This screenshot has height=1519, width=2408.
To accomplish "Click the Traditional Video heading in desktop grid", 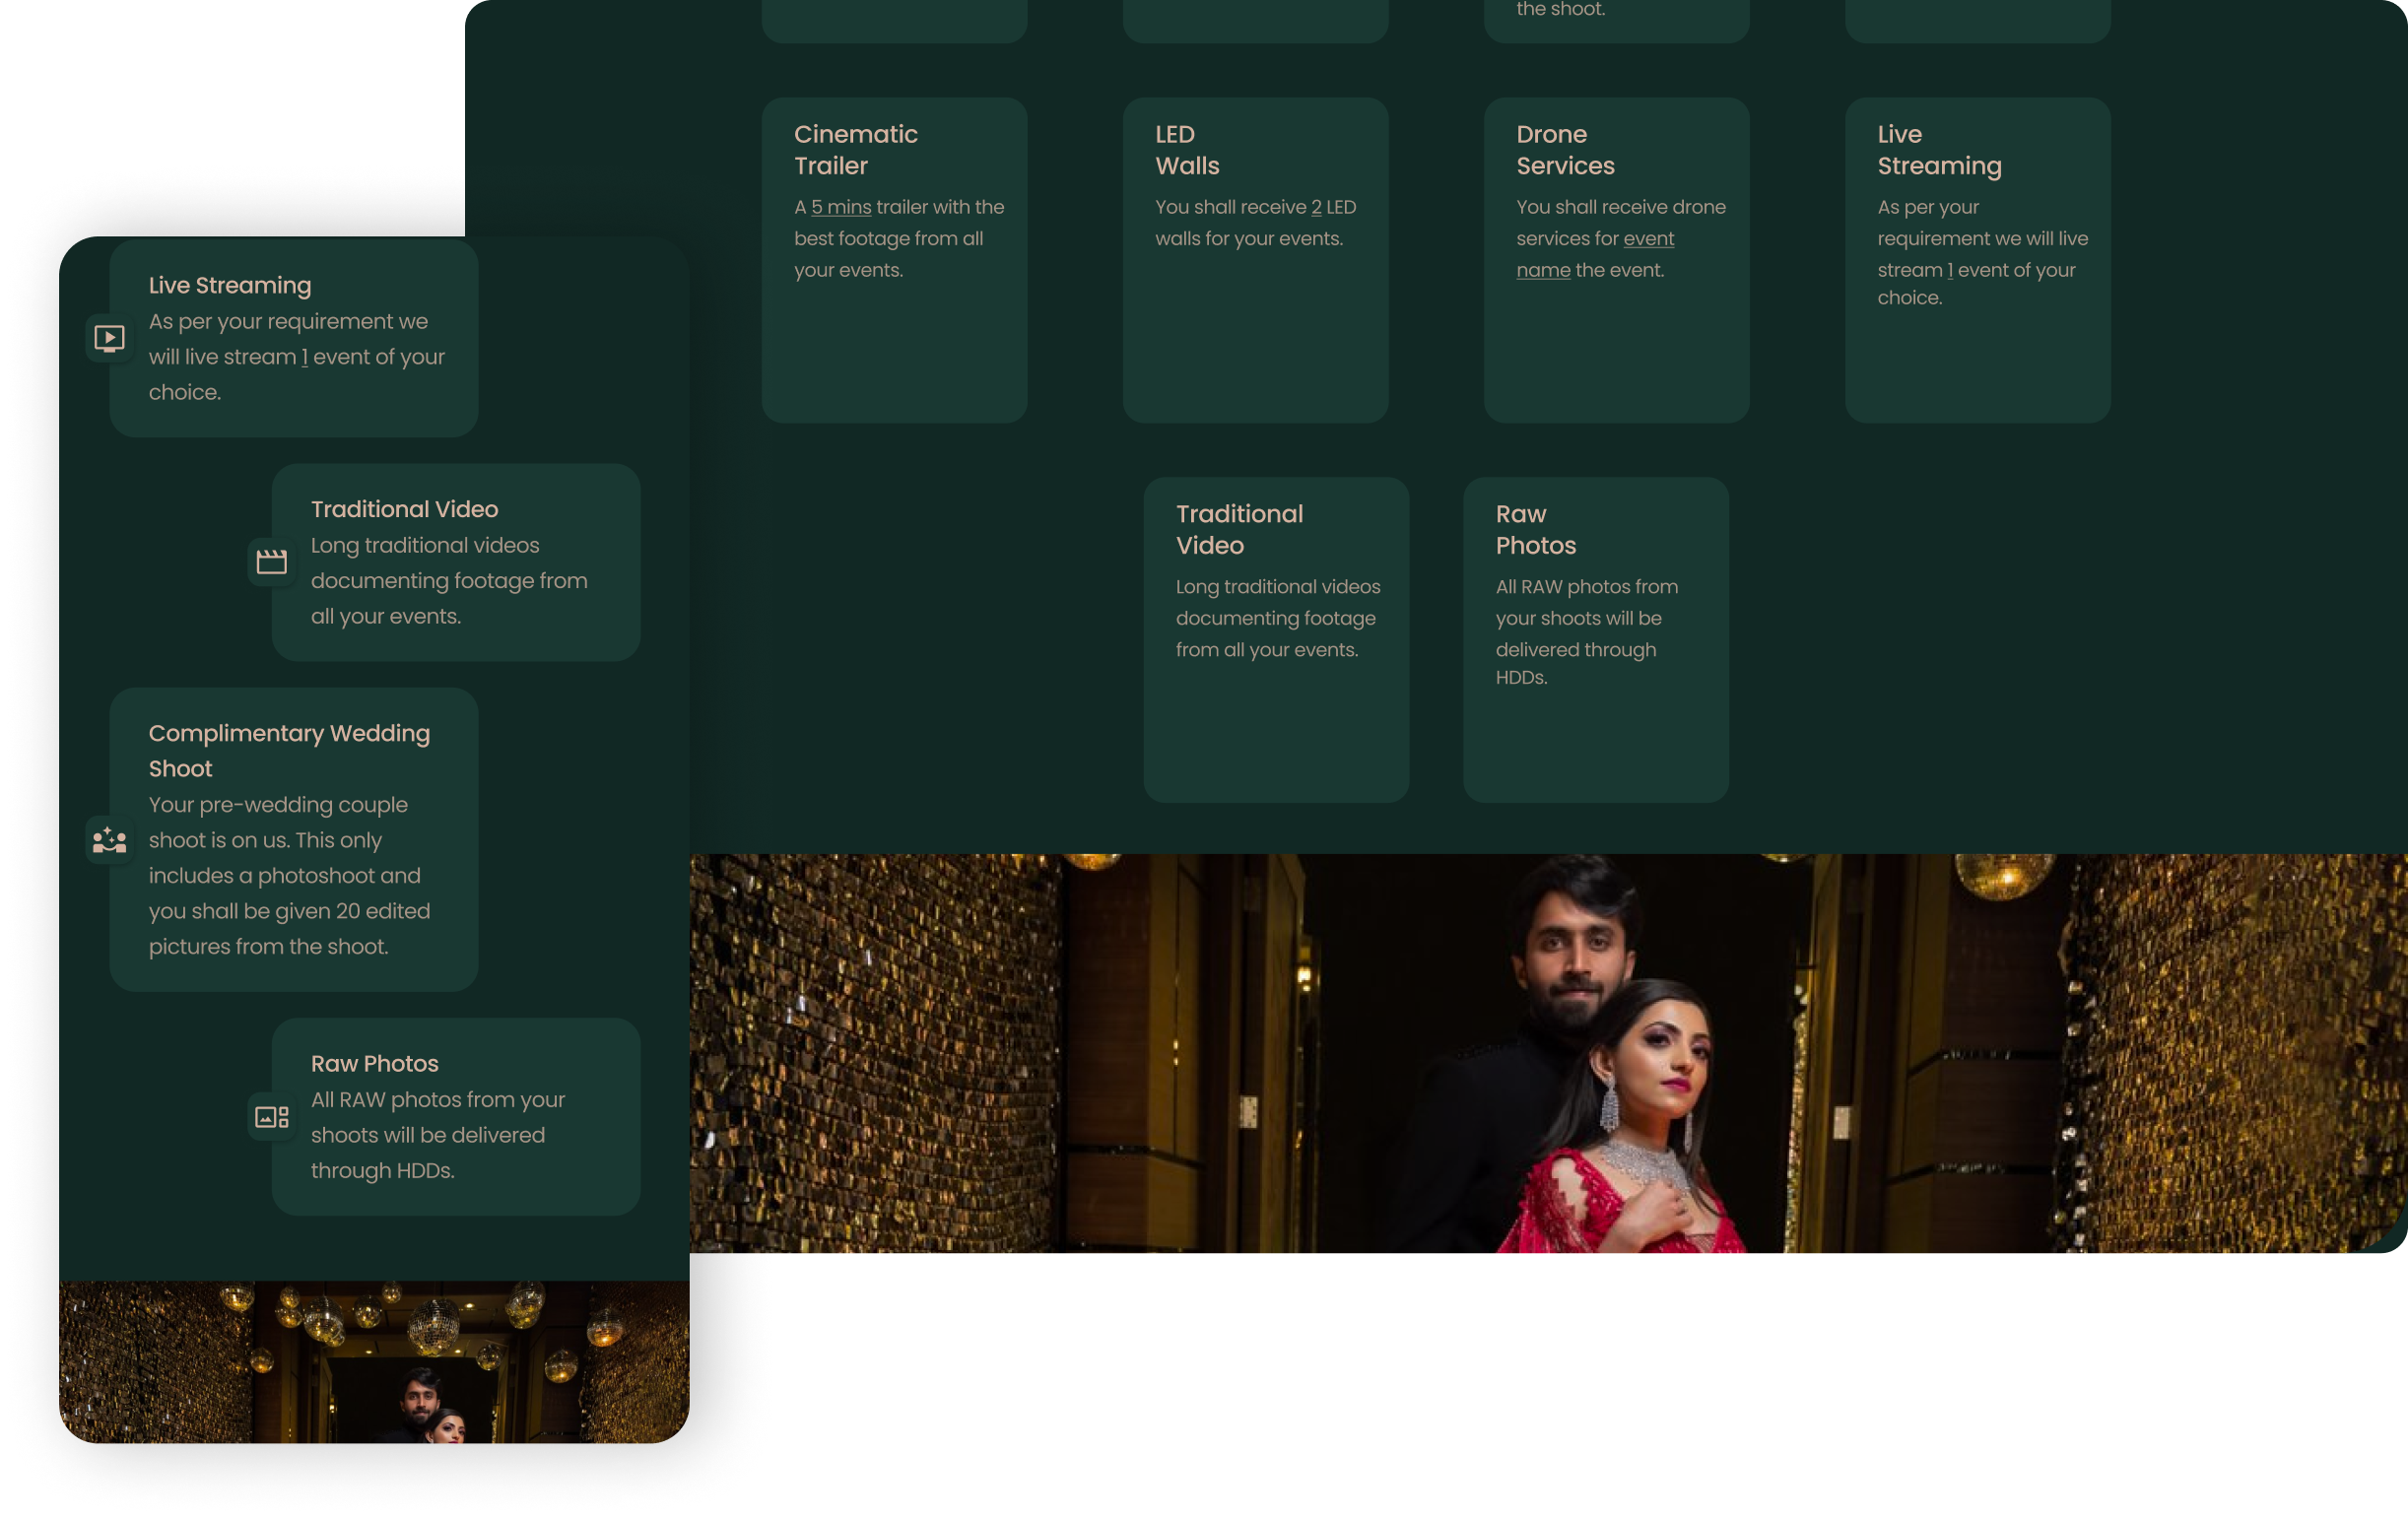I will point(1239,529).
